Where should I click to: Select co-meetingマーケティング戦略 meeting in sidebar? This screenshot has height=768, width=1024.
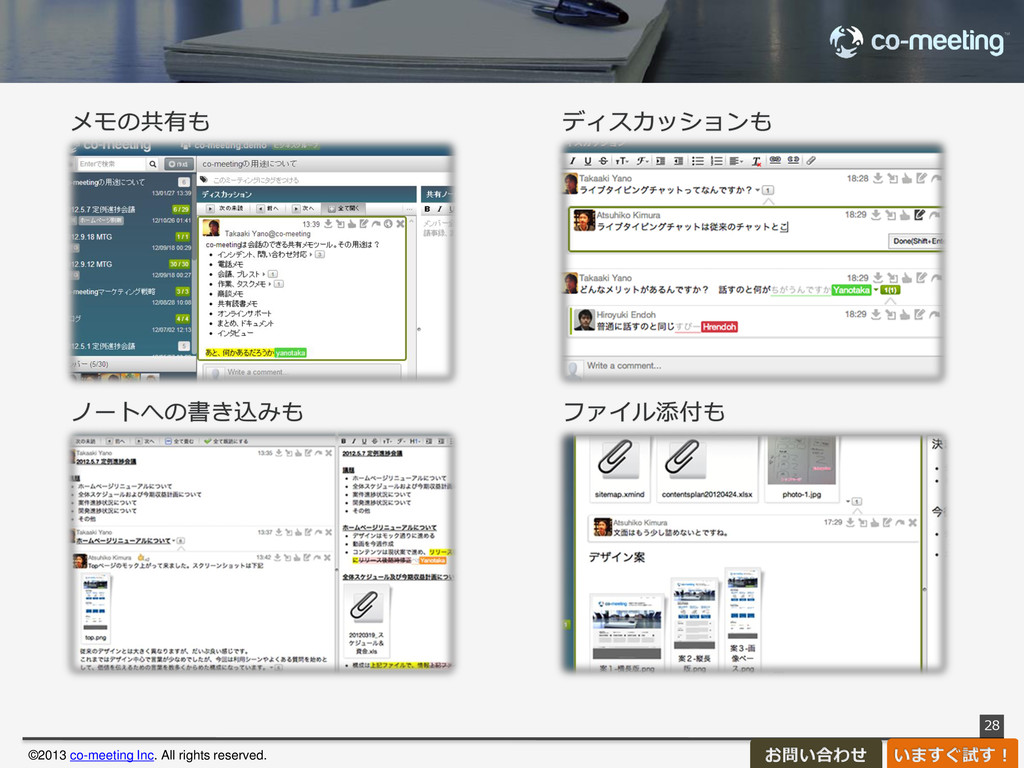(x=131, y=296)
